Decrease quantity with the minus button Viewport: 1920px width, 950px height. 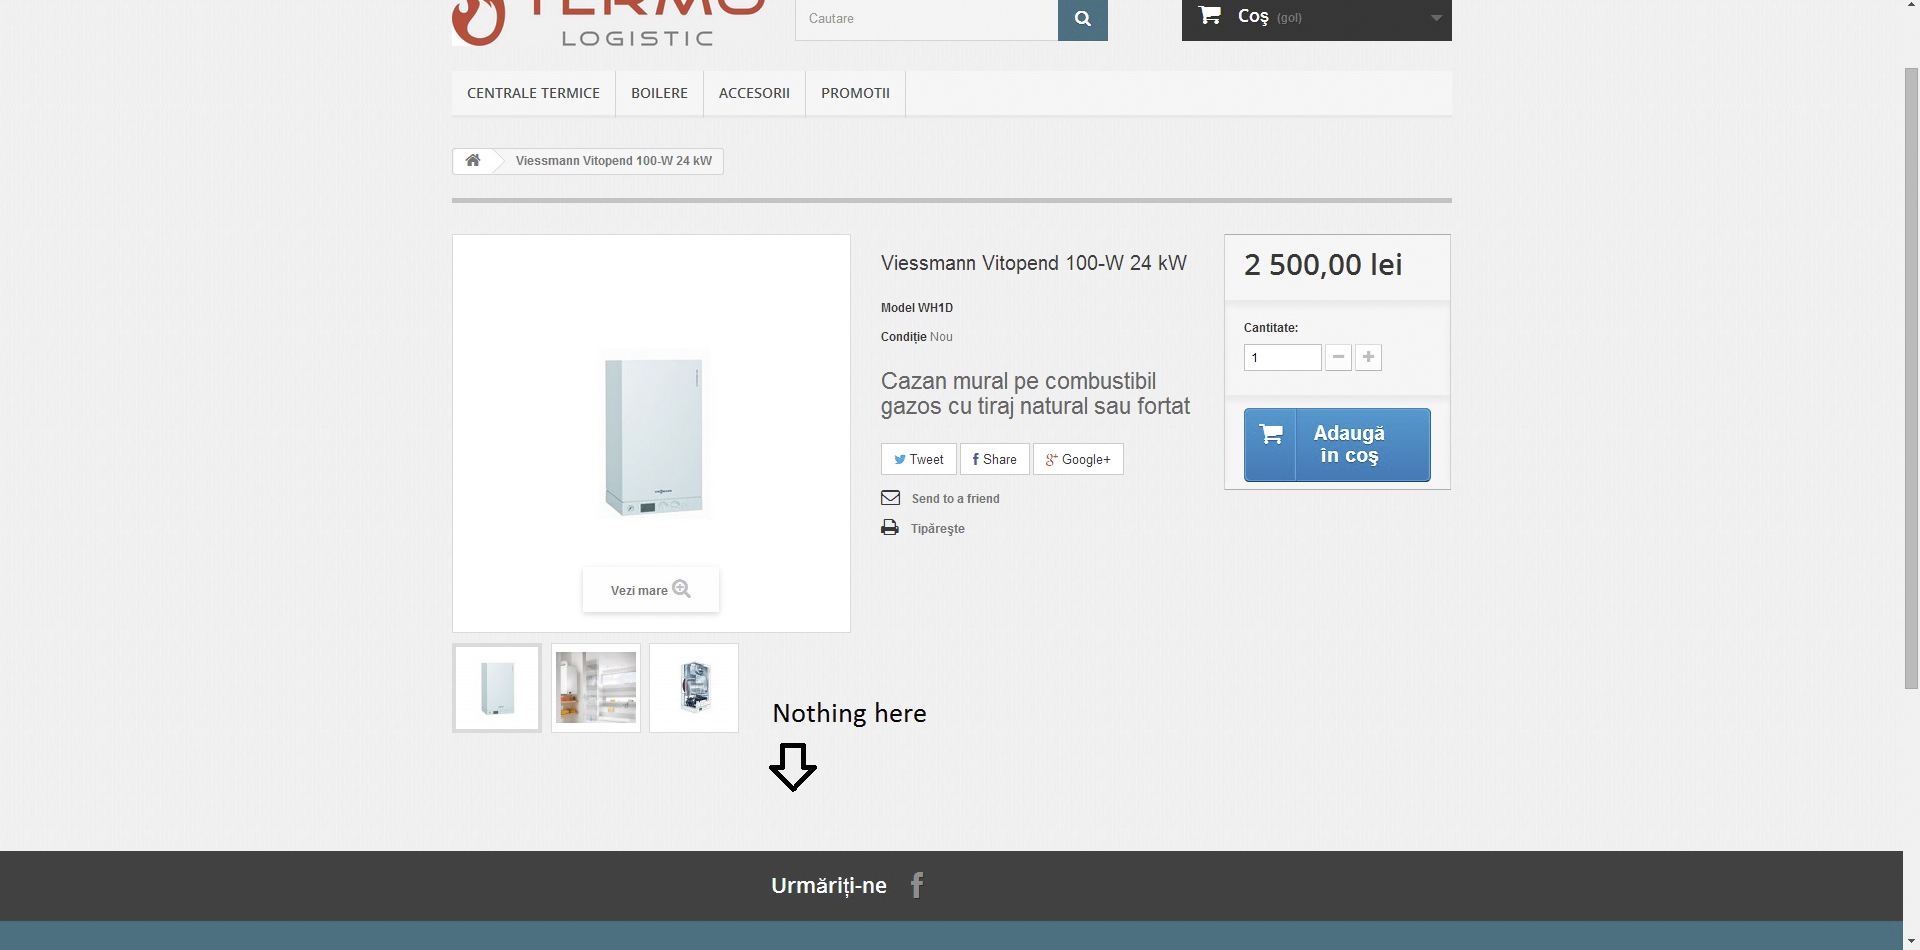(1338, 357)
